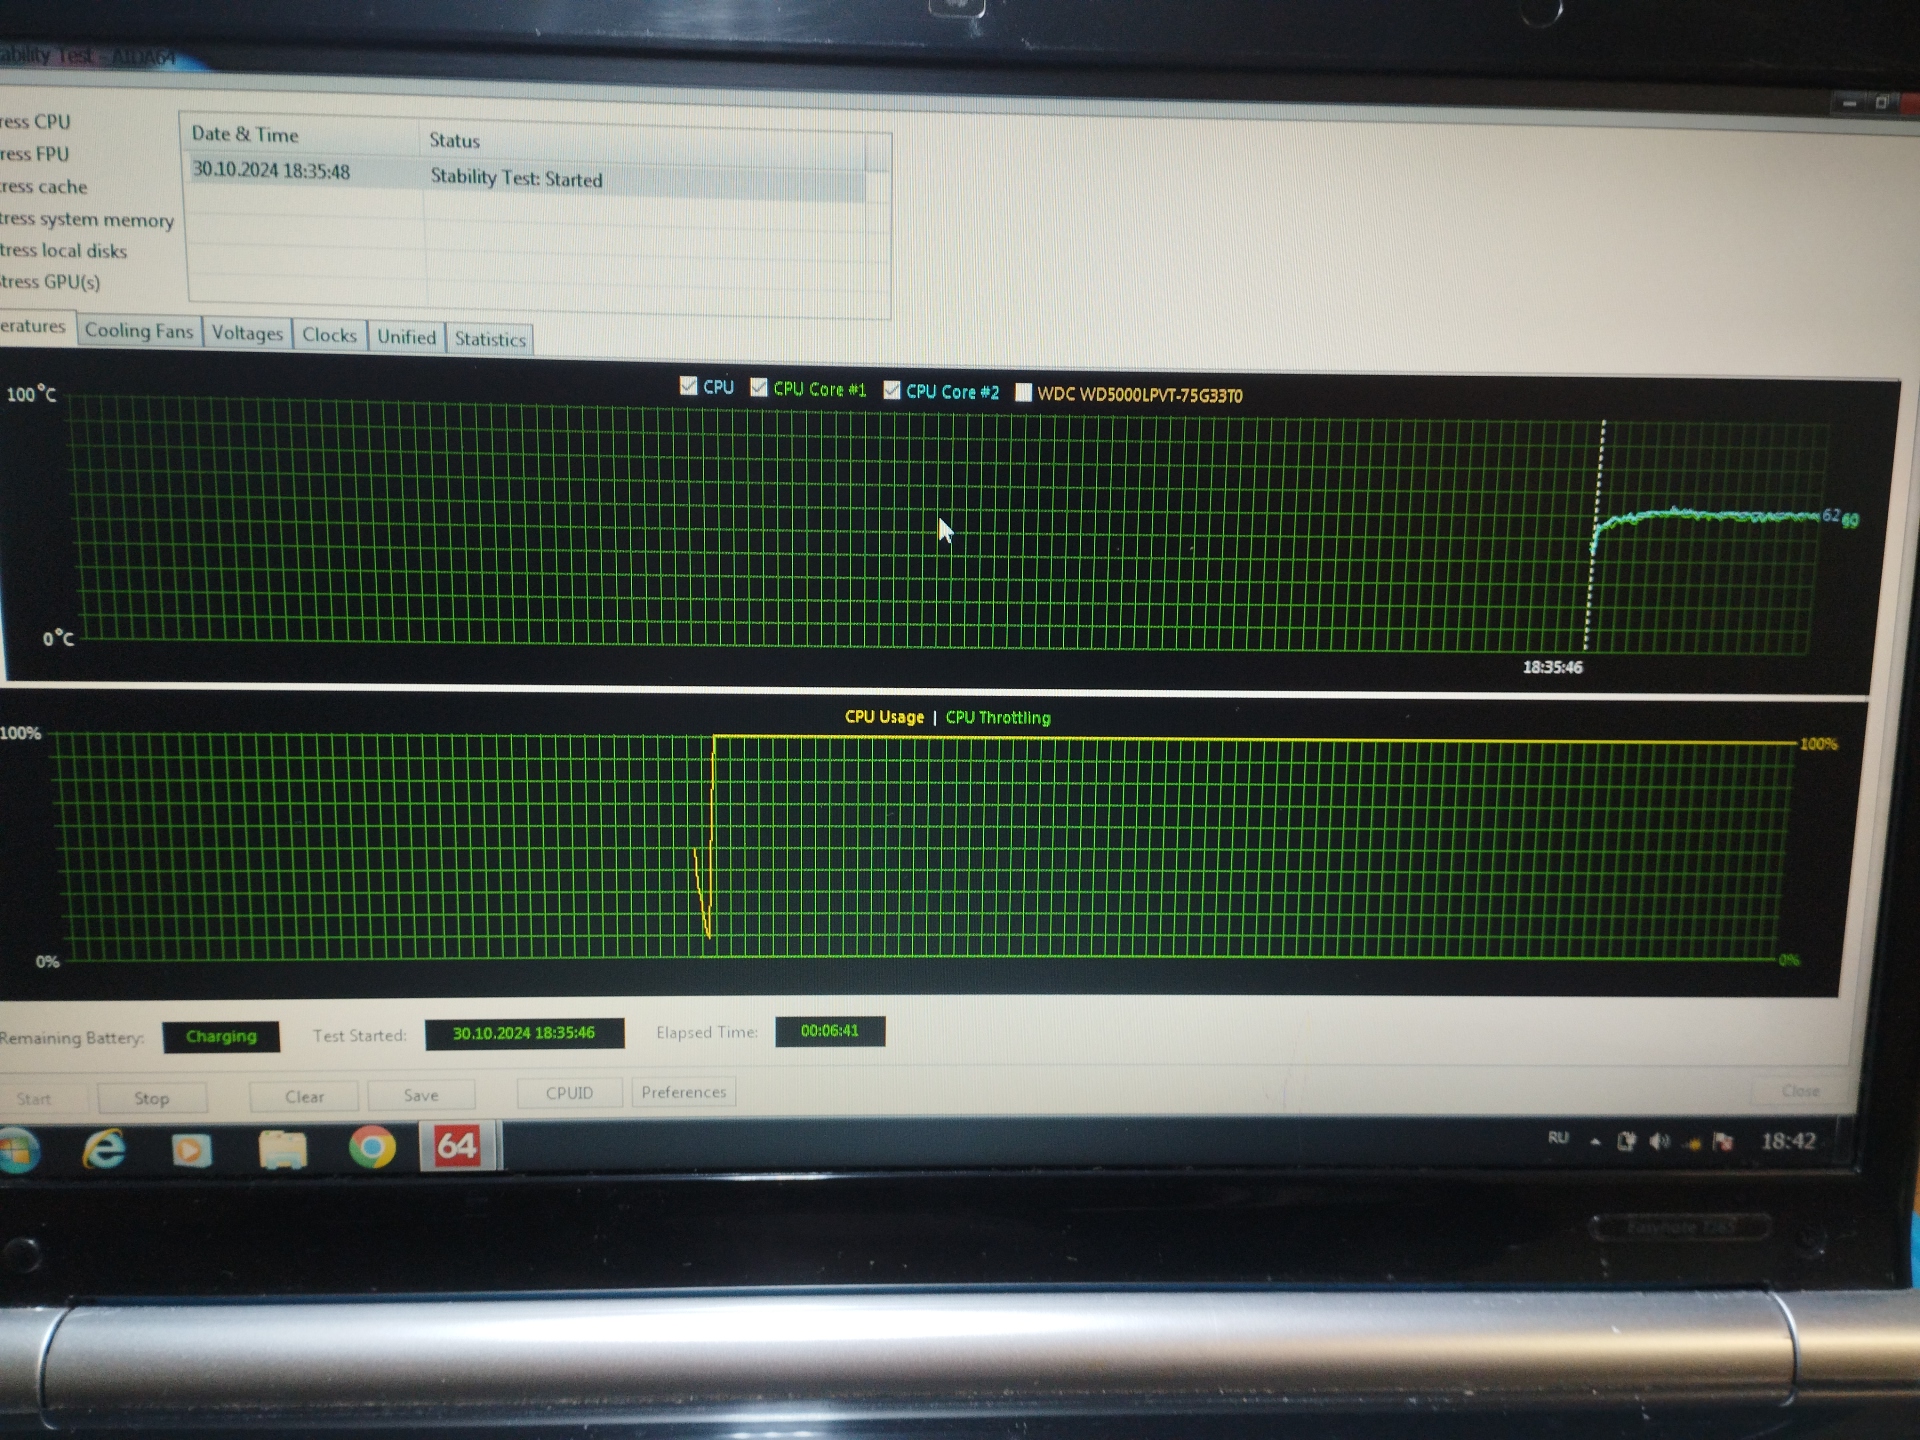Screen dimensions: 1920x1440
Task: Show hidden tray icons arrow
Action: tap(1595, 1141)
